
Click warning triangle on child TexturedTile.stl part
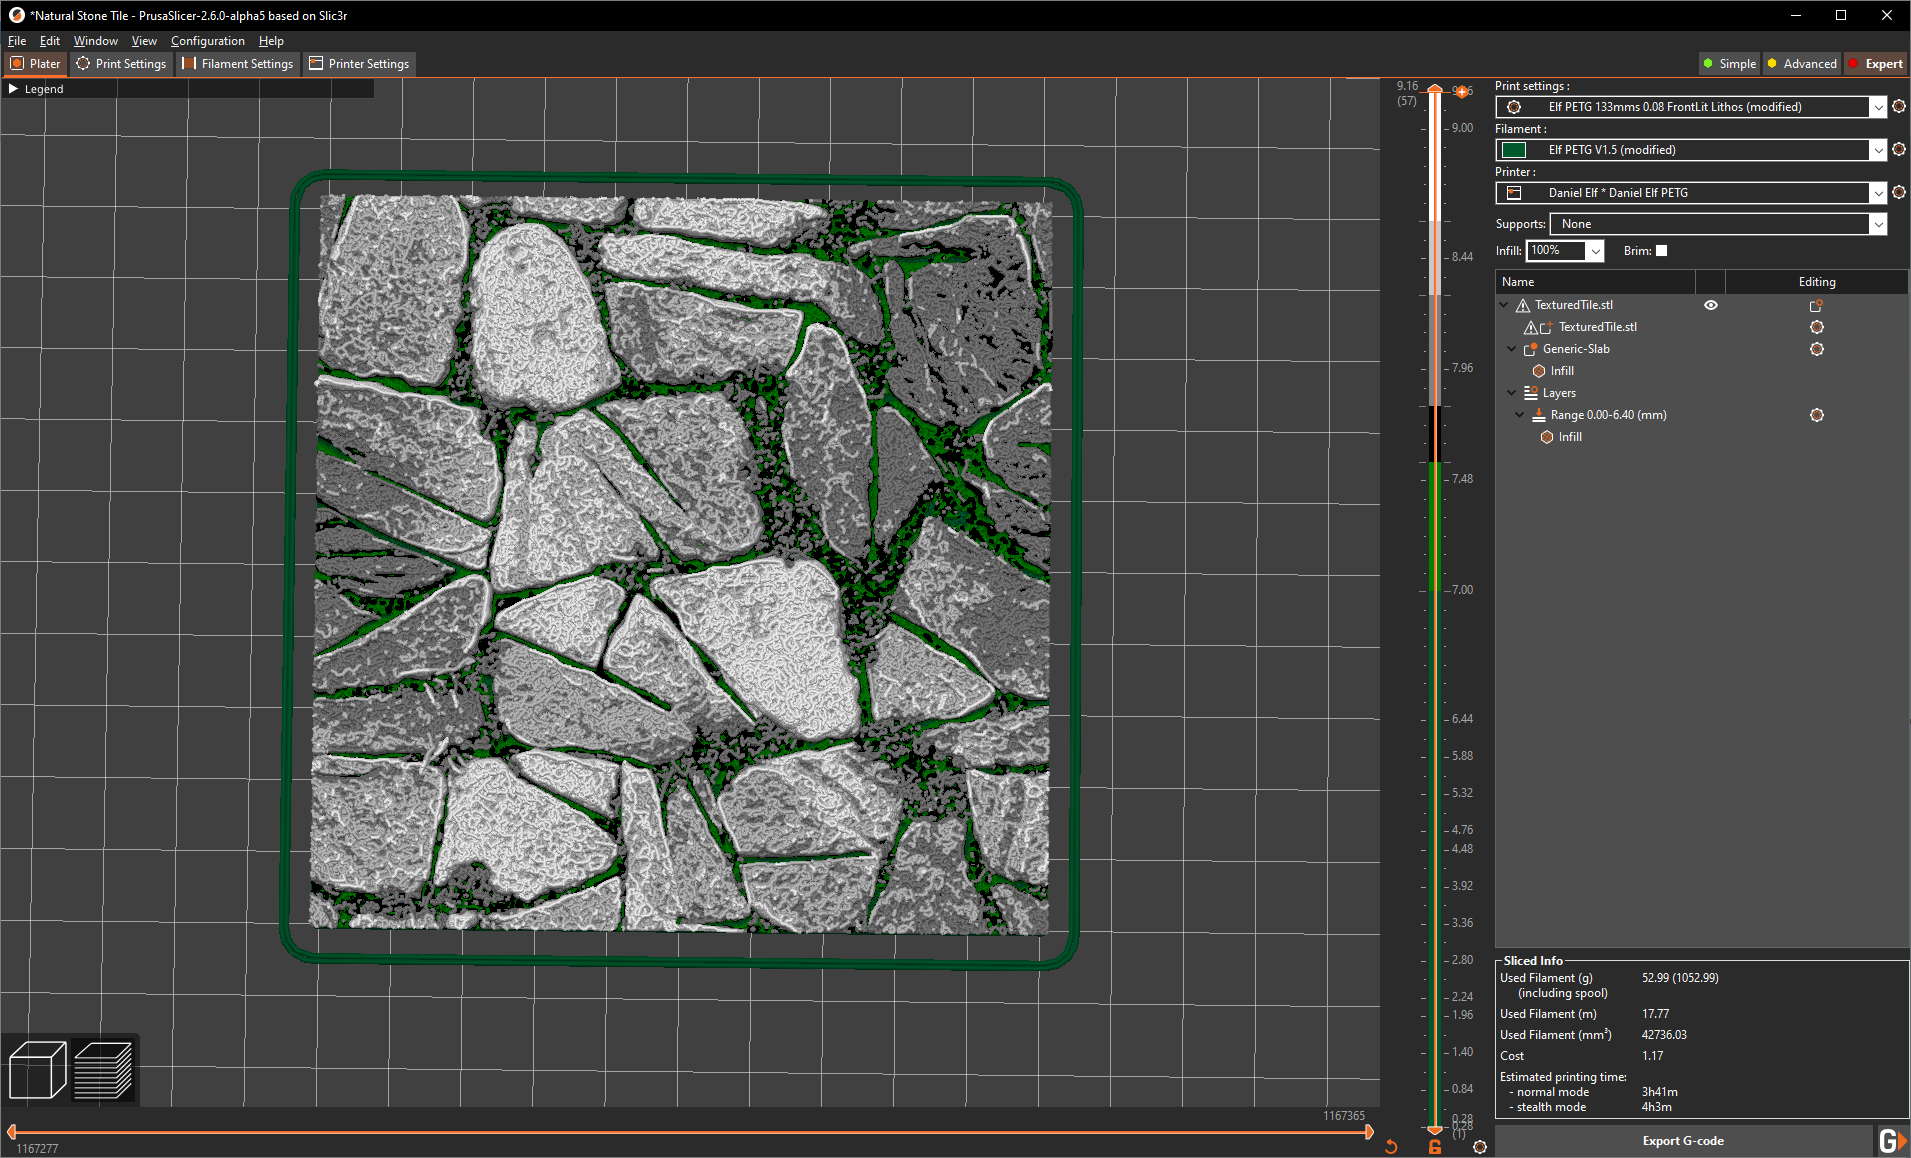point(1530,327)
